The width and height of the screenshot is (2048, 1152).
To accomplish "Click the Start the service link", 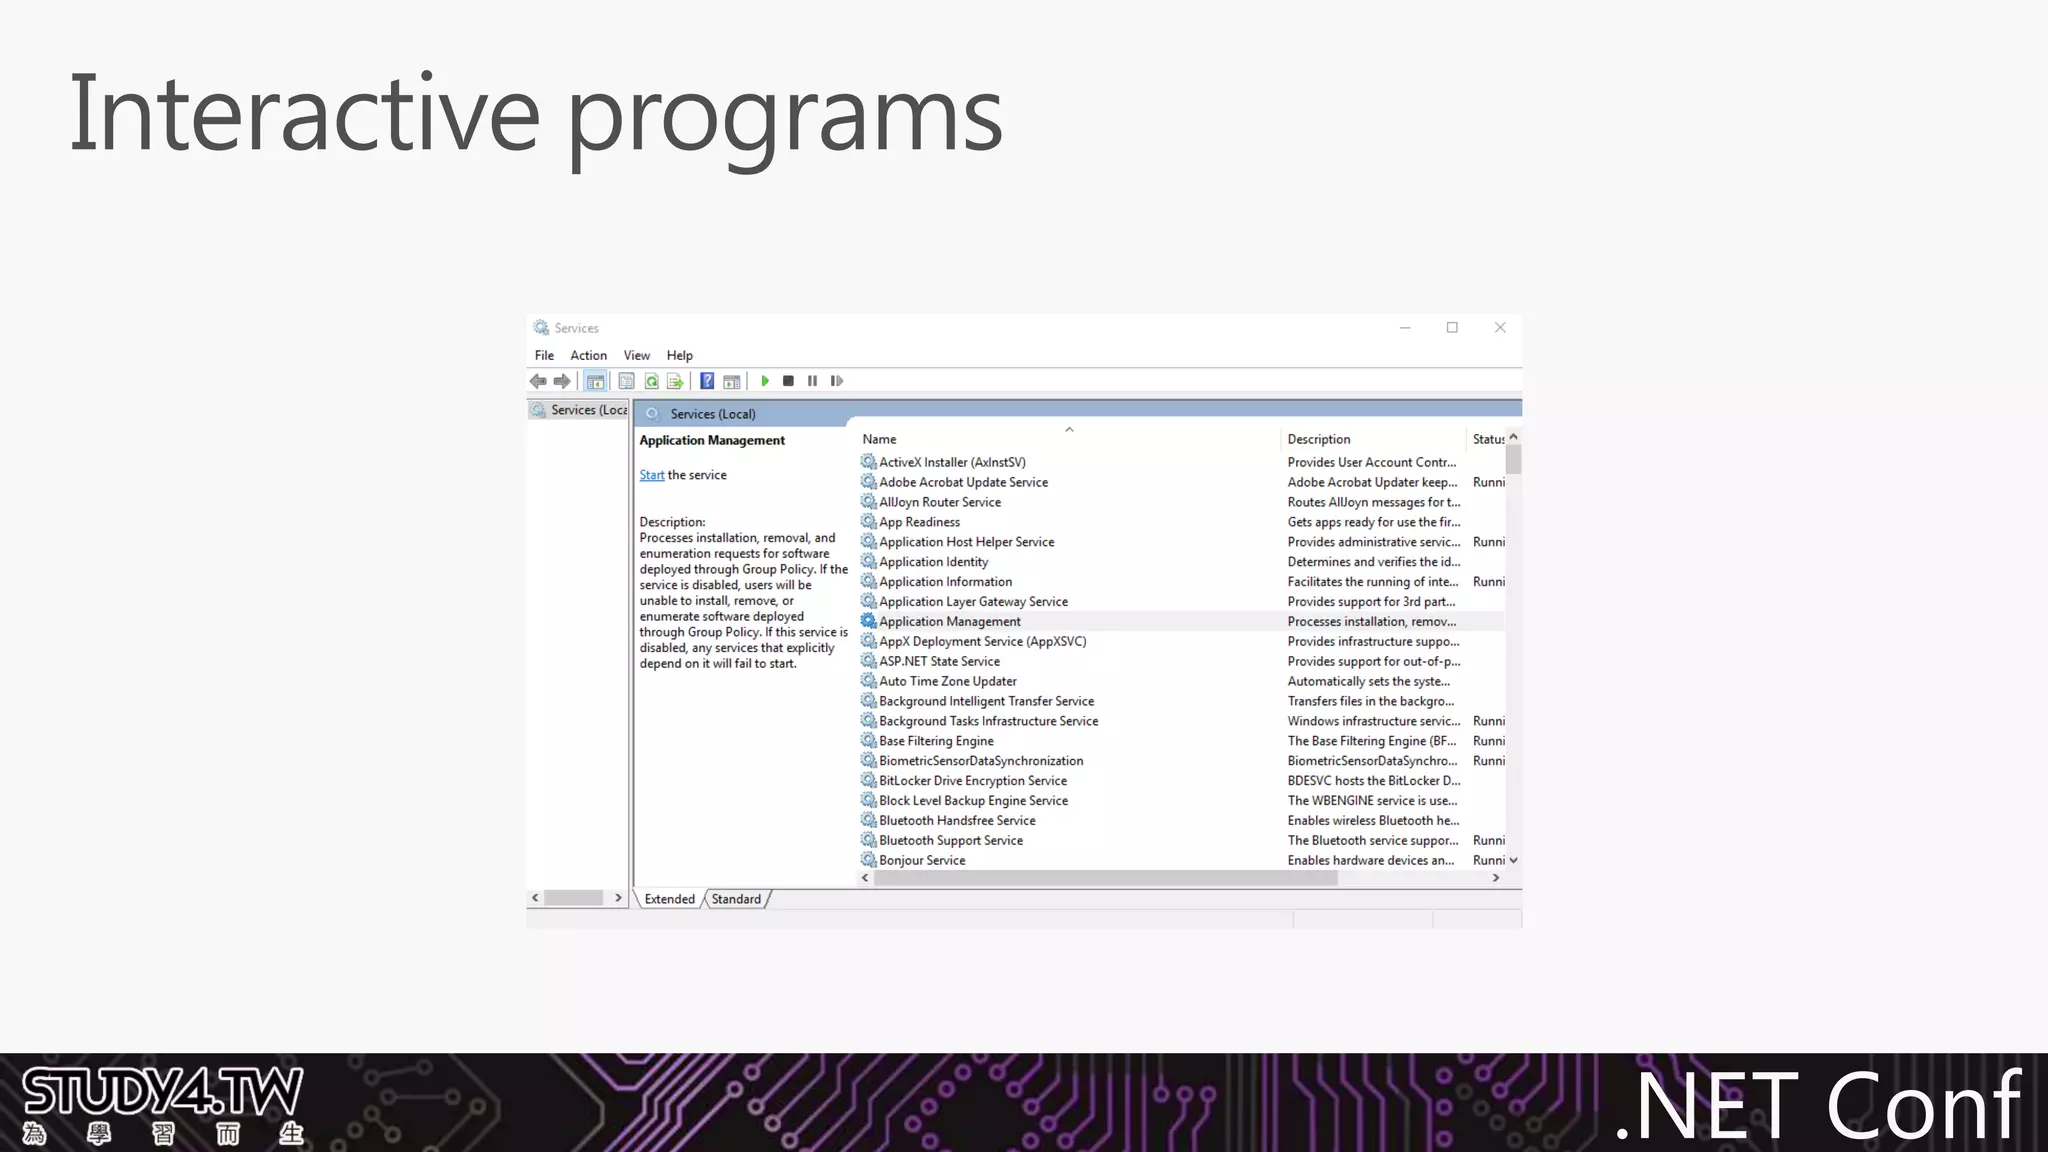I will (651, 475).
